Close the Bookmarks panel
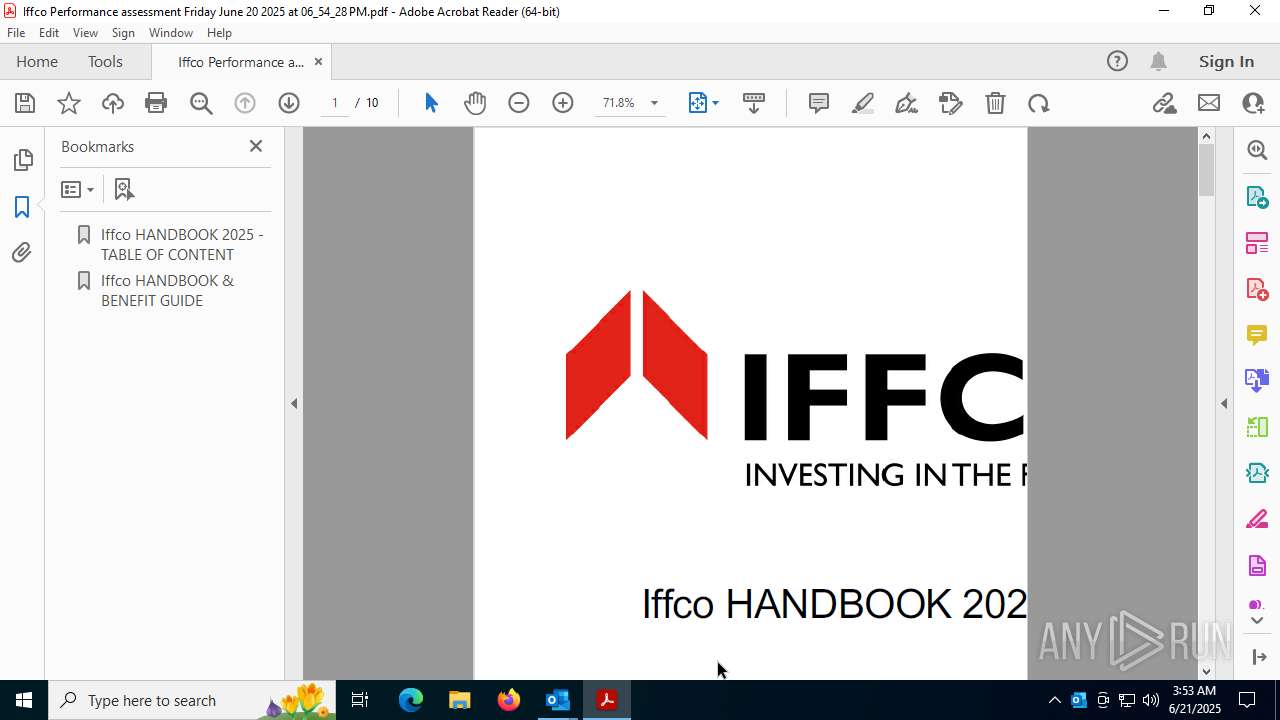Screen dimensions: 1280x720 click(256, 146)
